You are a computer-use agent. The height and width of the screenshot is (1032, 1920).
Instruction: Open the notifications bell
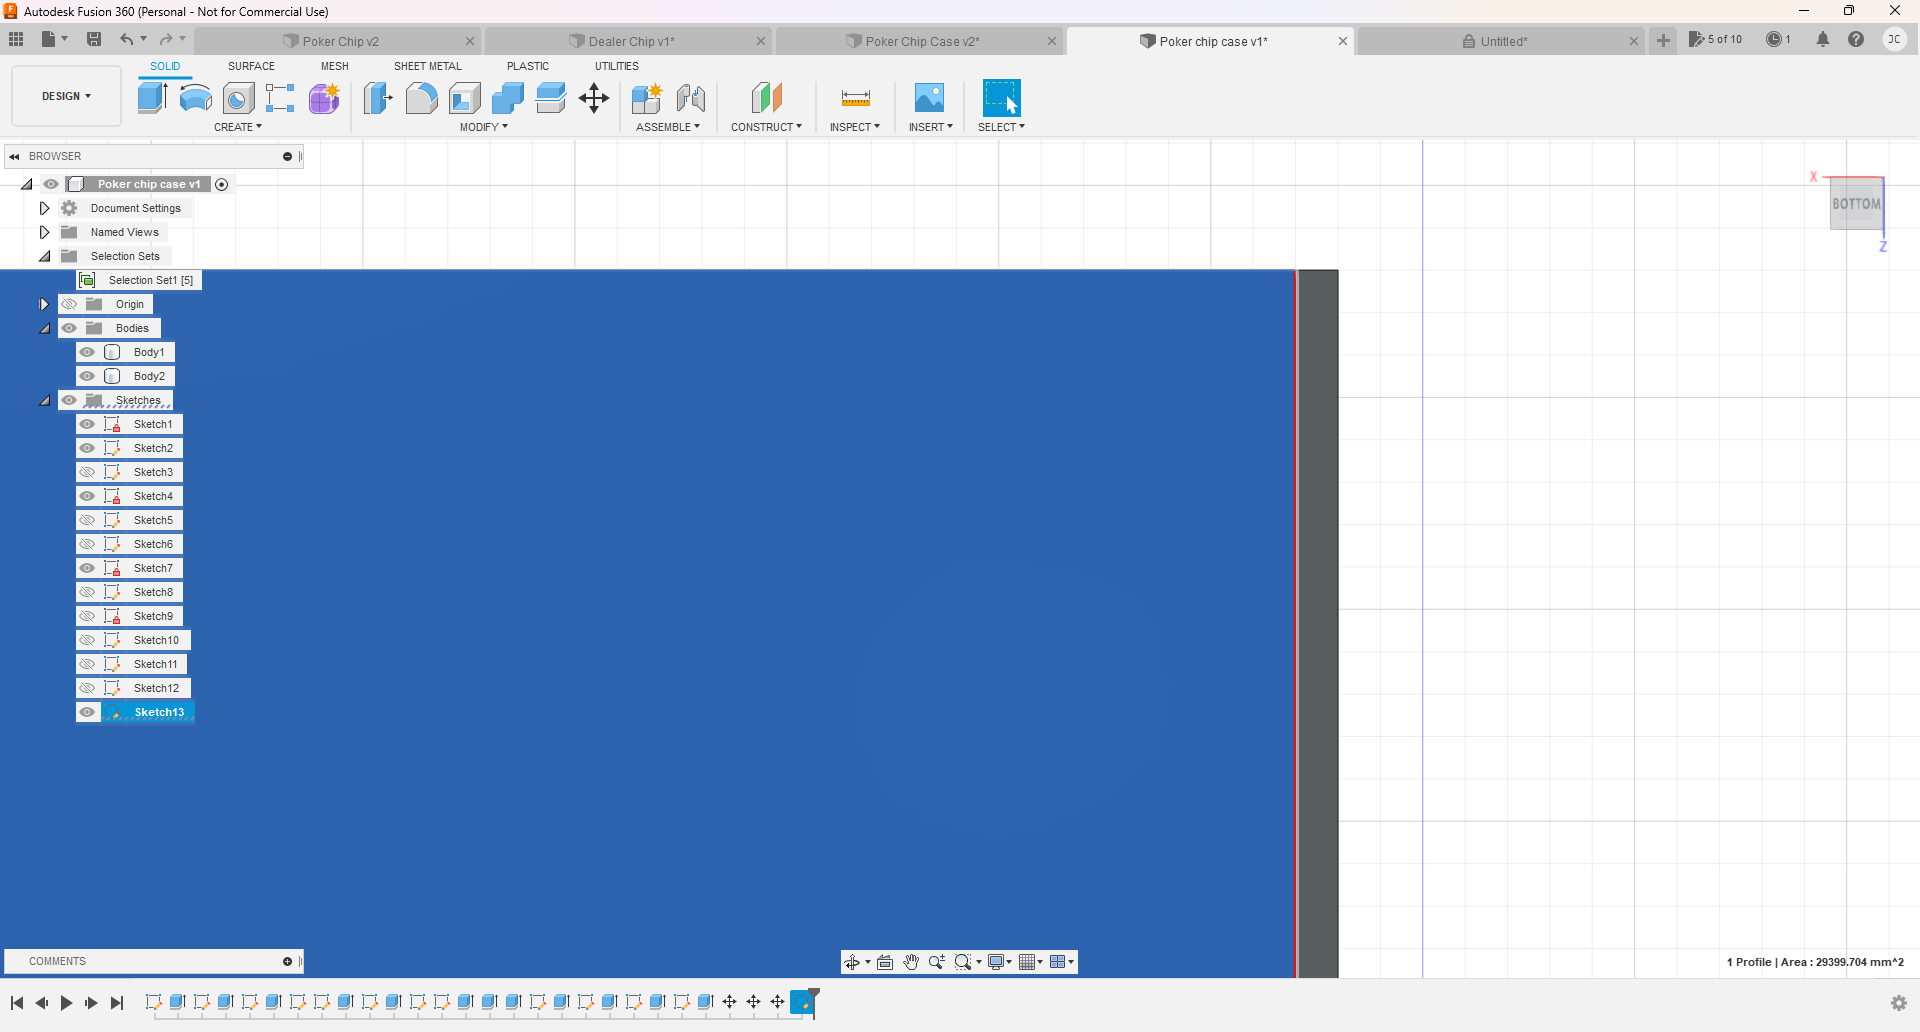(x=1823, y=39)
